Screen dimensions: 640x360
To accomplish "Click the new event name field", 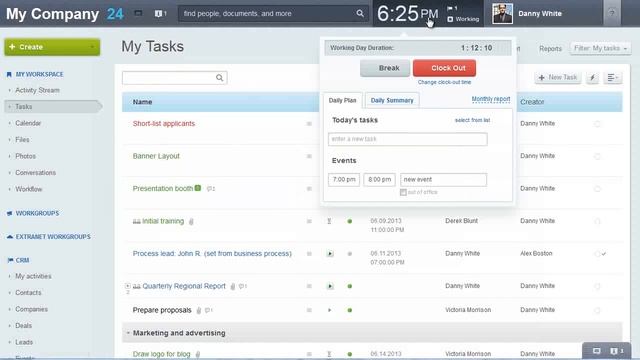I will point(443,180).
